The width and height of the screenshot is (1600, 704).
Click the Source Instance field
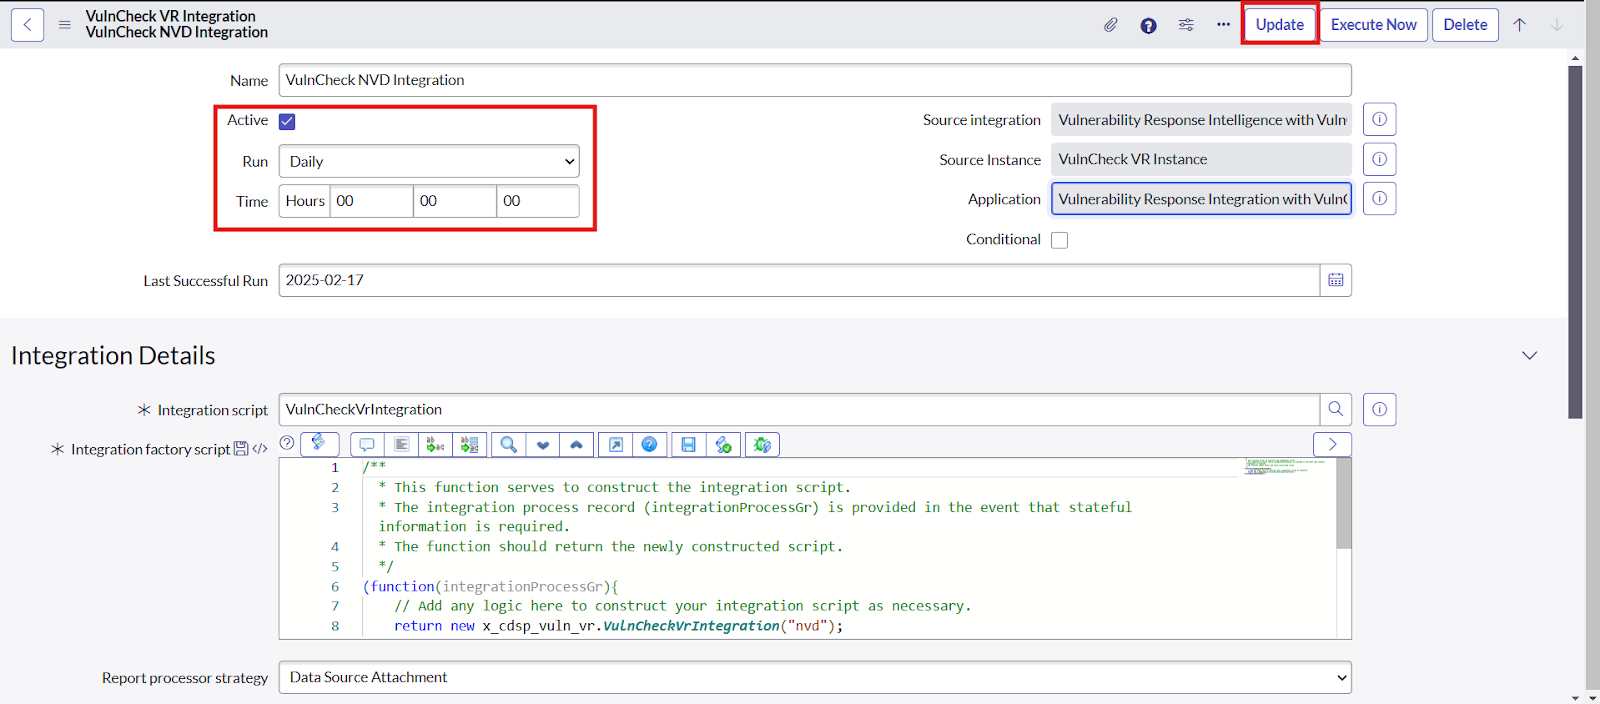click(x=1201, y=159)
